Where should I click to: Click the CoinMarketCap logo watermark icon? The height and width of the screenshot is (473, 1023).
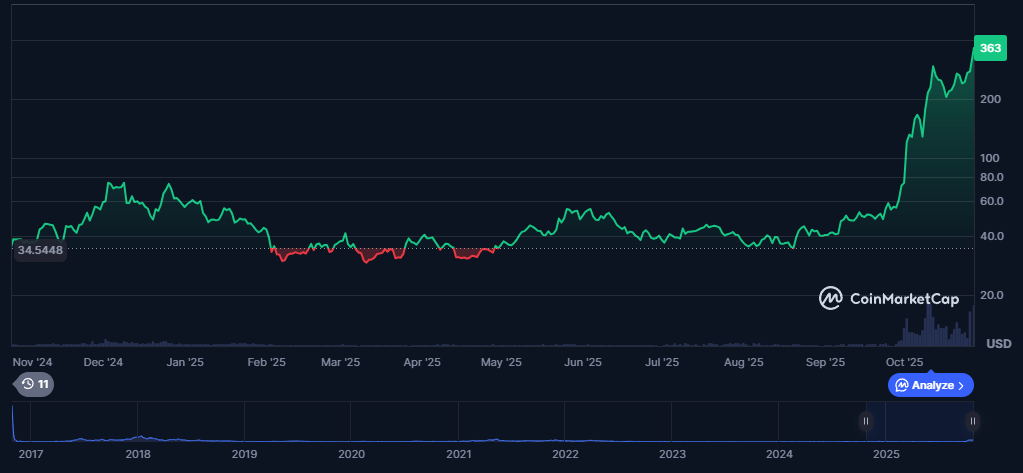[831, 298]
